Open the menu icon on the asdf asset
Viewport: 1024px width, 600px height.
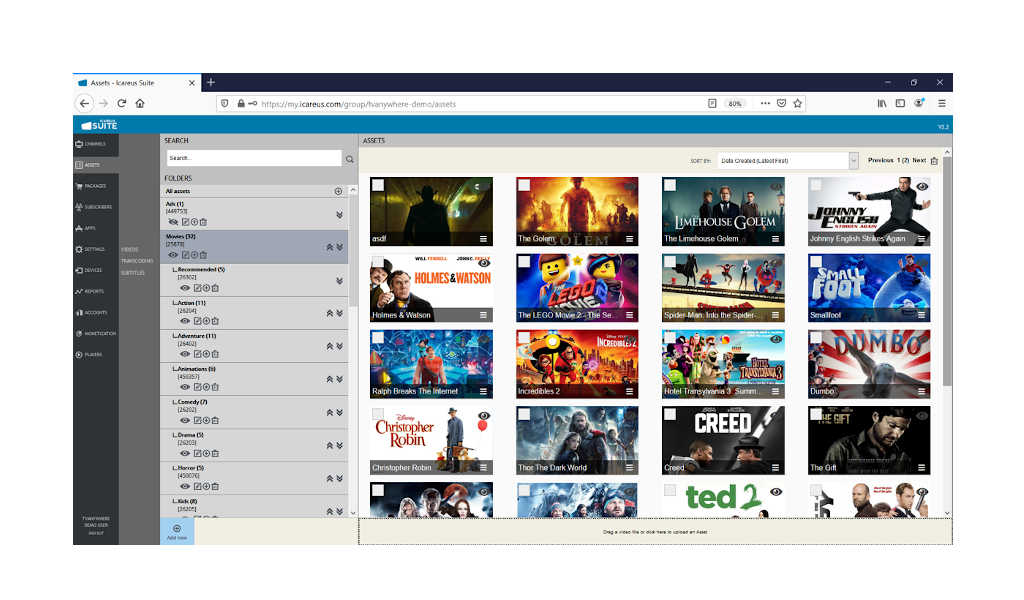click(x=483, y=239)
